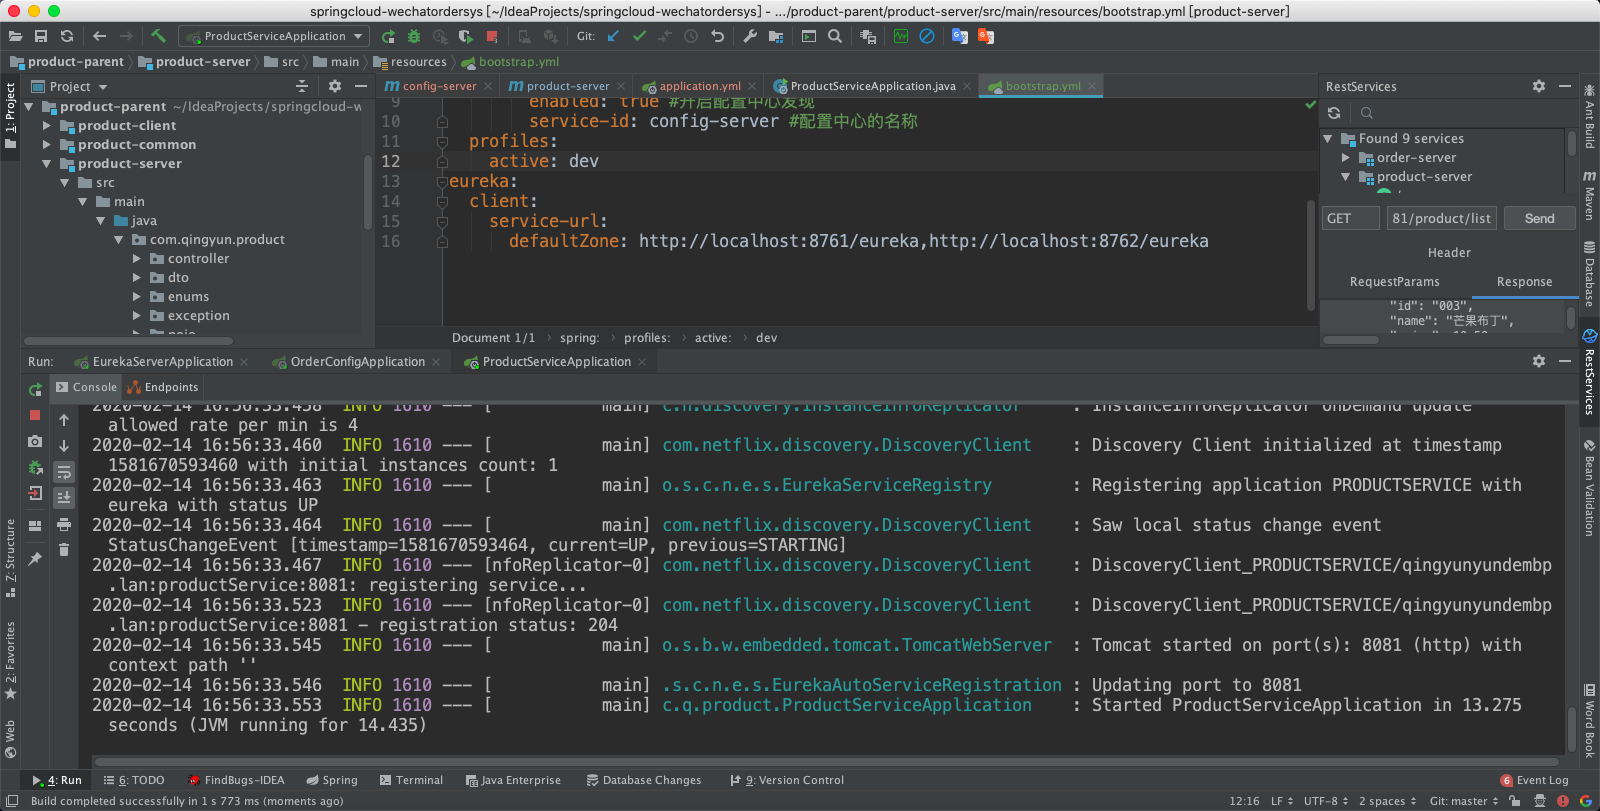Open the Event Log
1600x811 pixels.
point(1534,780)
